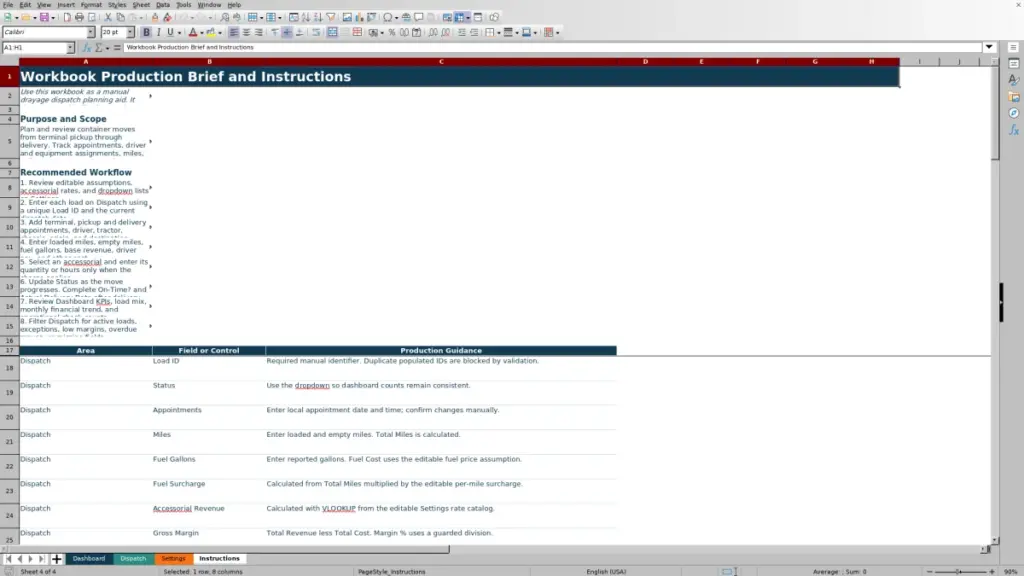Open the sidebar Navigator compass icon
The height and width of the screenshot is (576, 1024).
tap(1014, 113)
